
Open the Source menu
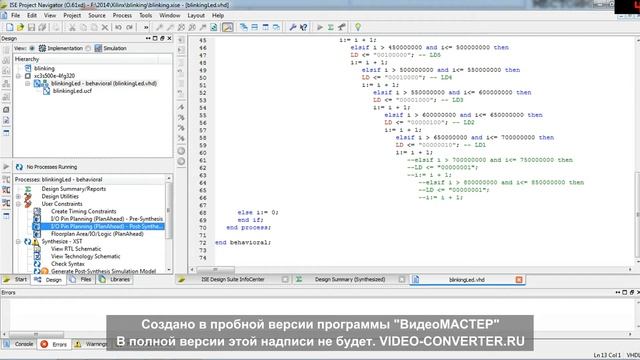pos(97,16)
